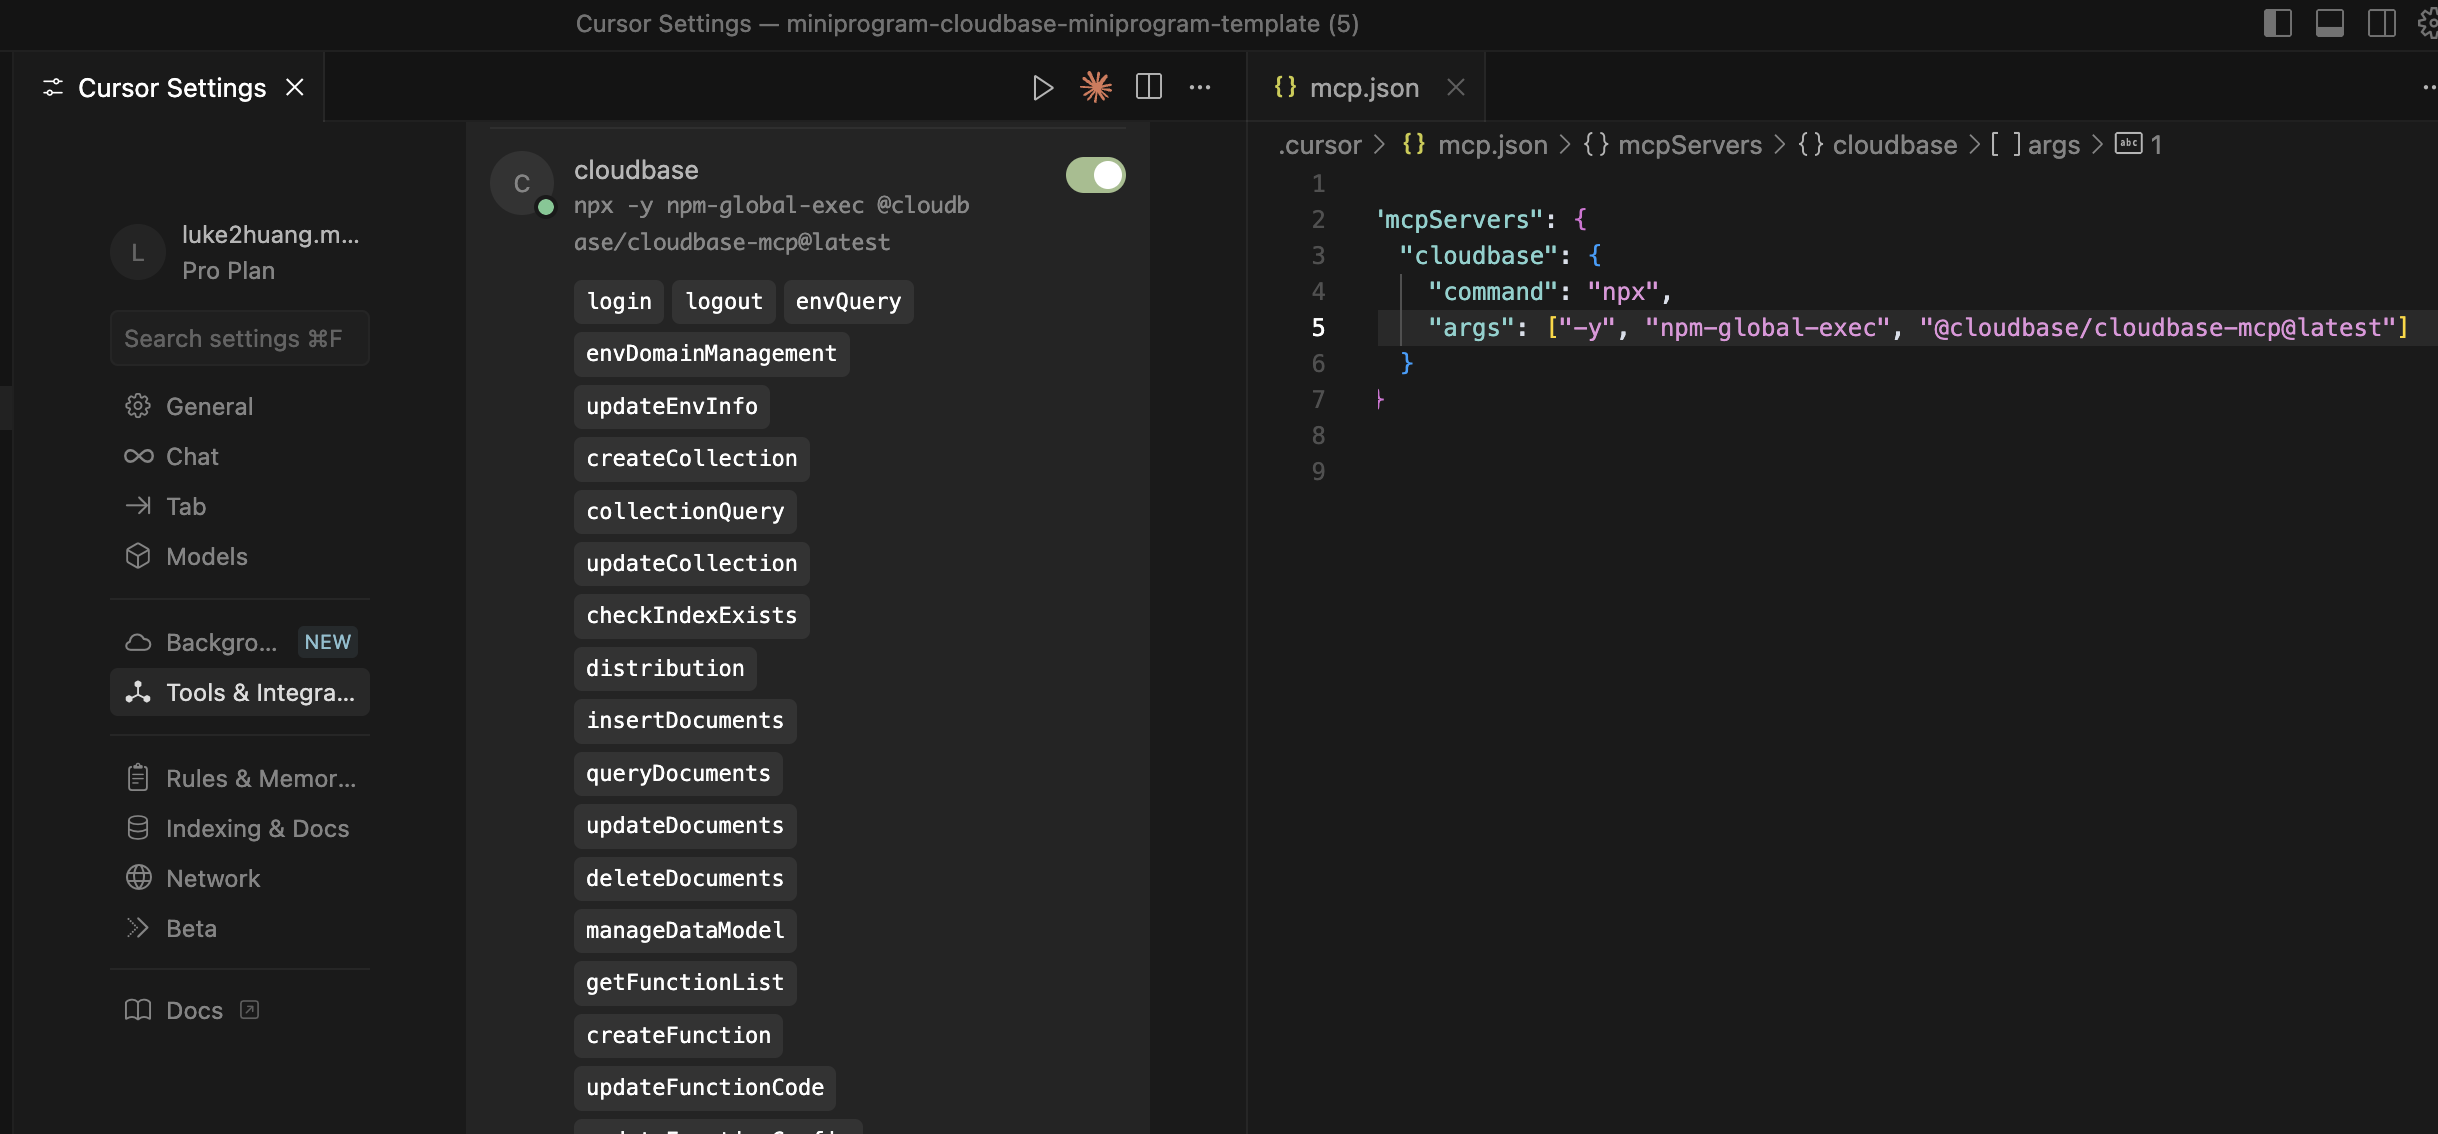Close the mcp.json tab
Screen dimensions: 2438x1134
pos(1456,88)
